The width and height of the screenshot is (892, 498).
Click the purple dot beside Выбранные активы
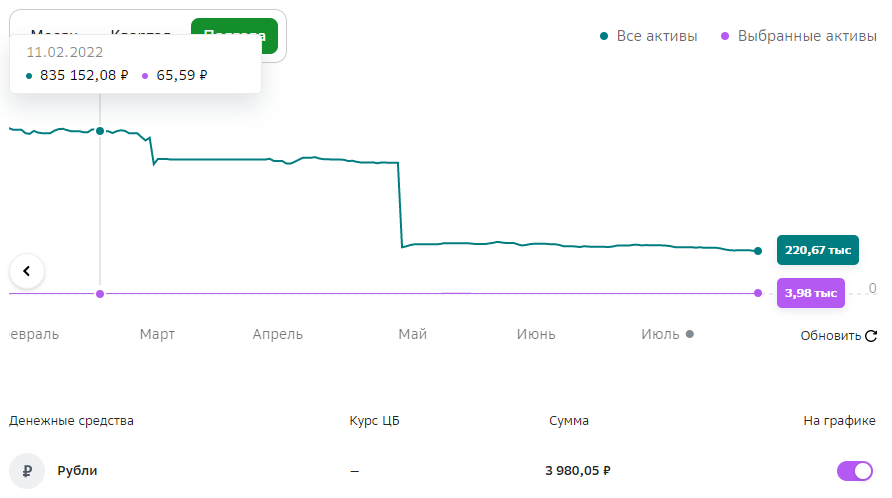pos(725,36)
